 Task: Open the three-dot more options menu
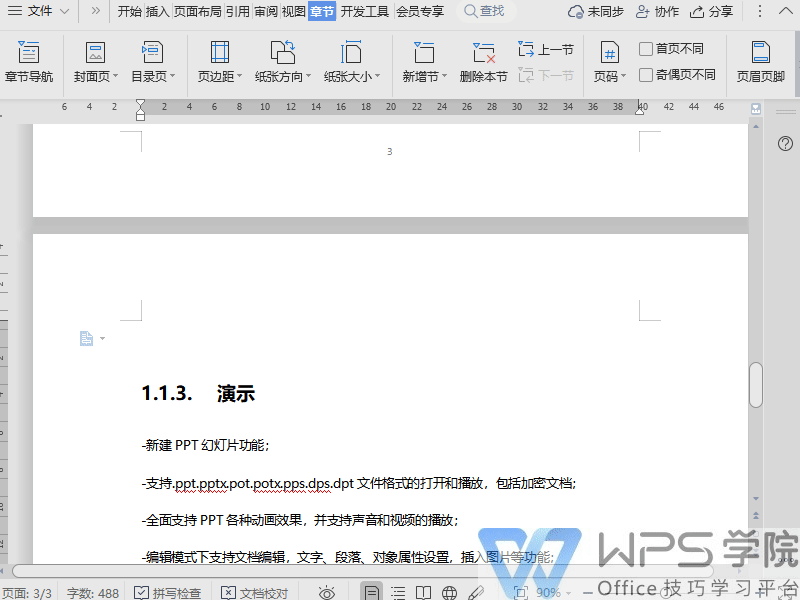coord(760,11)
